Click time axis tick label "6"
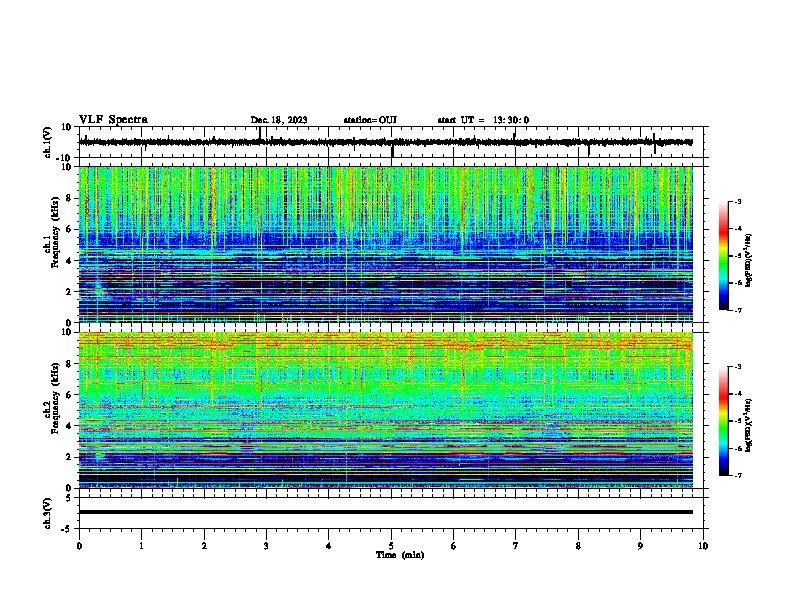 point(453,546)
